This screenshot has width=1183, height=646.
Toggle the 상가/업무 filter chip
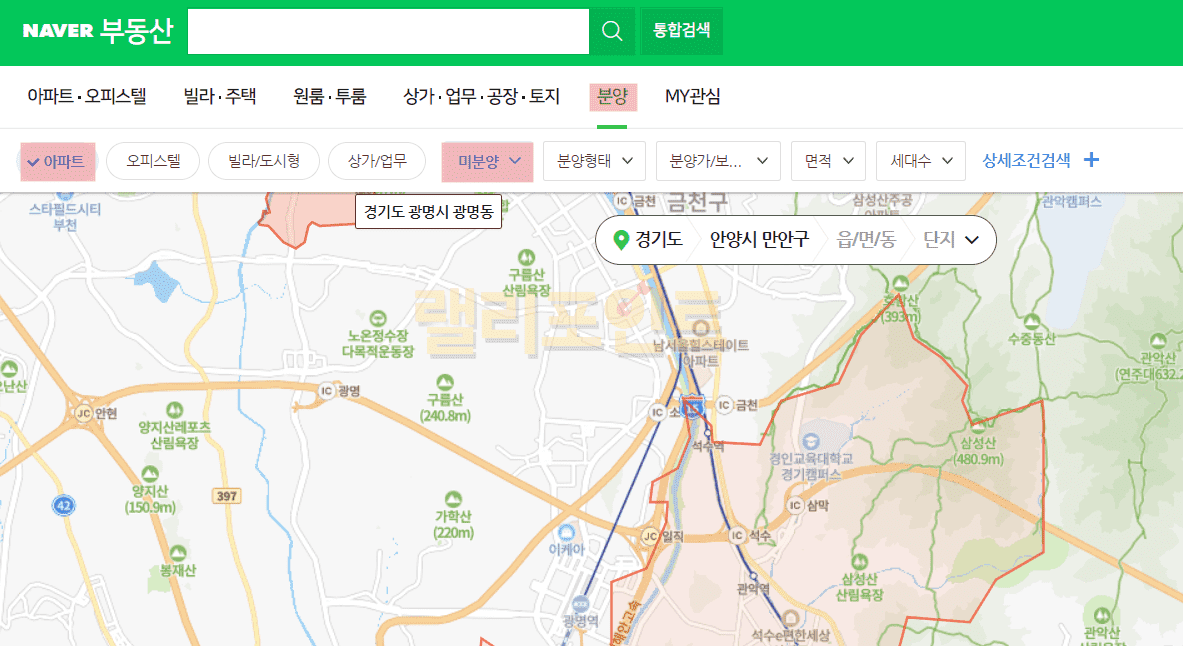click(x=377, y=161)
